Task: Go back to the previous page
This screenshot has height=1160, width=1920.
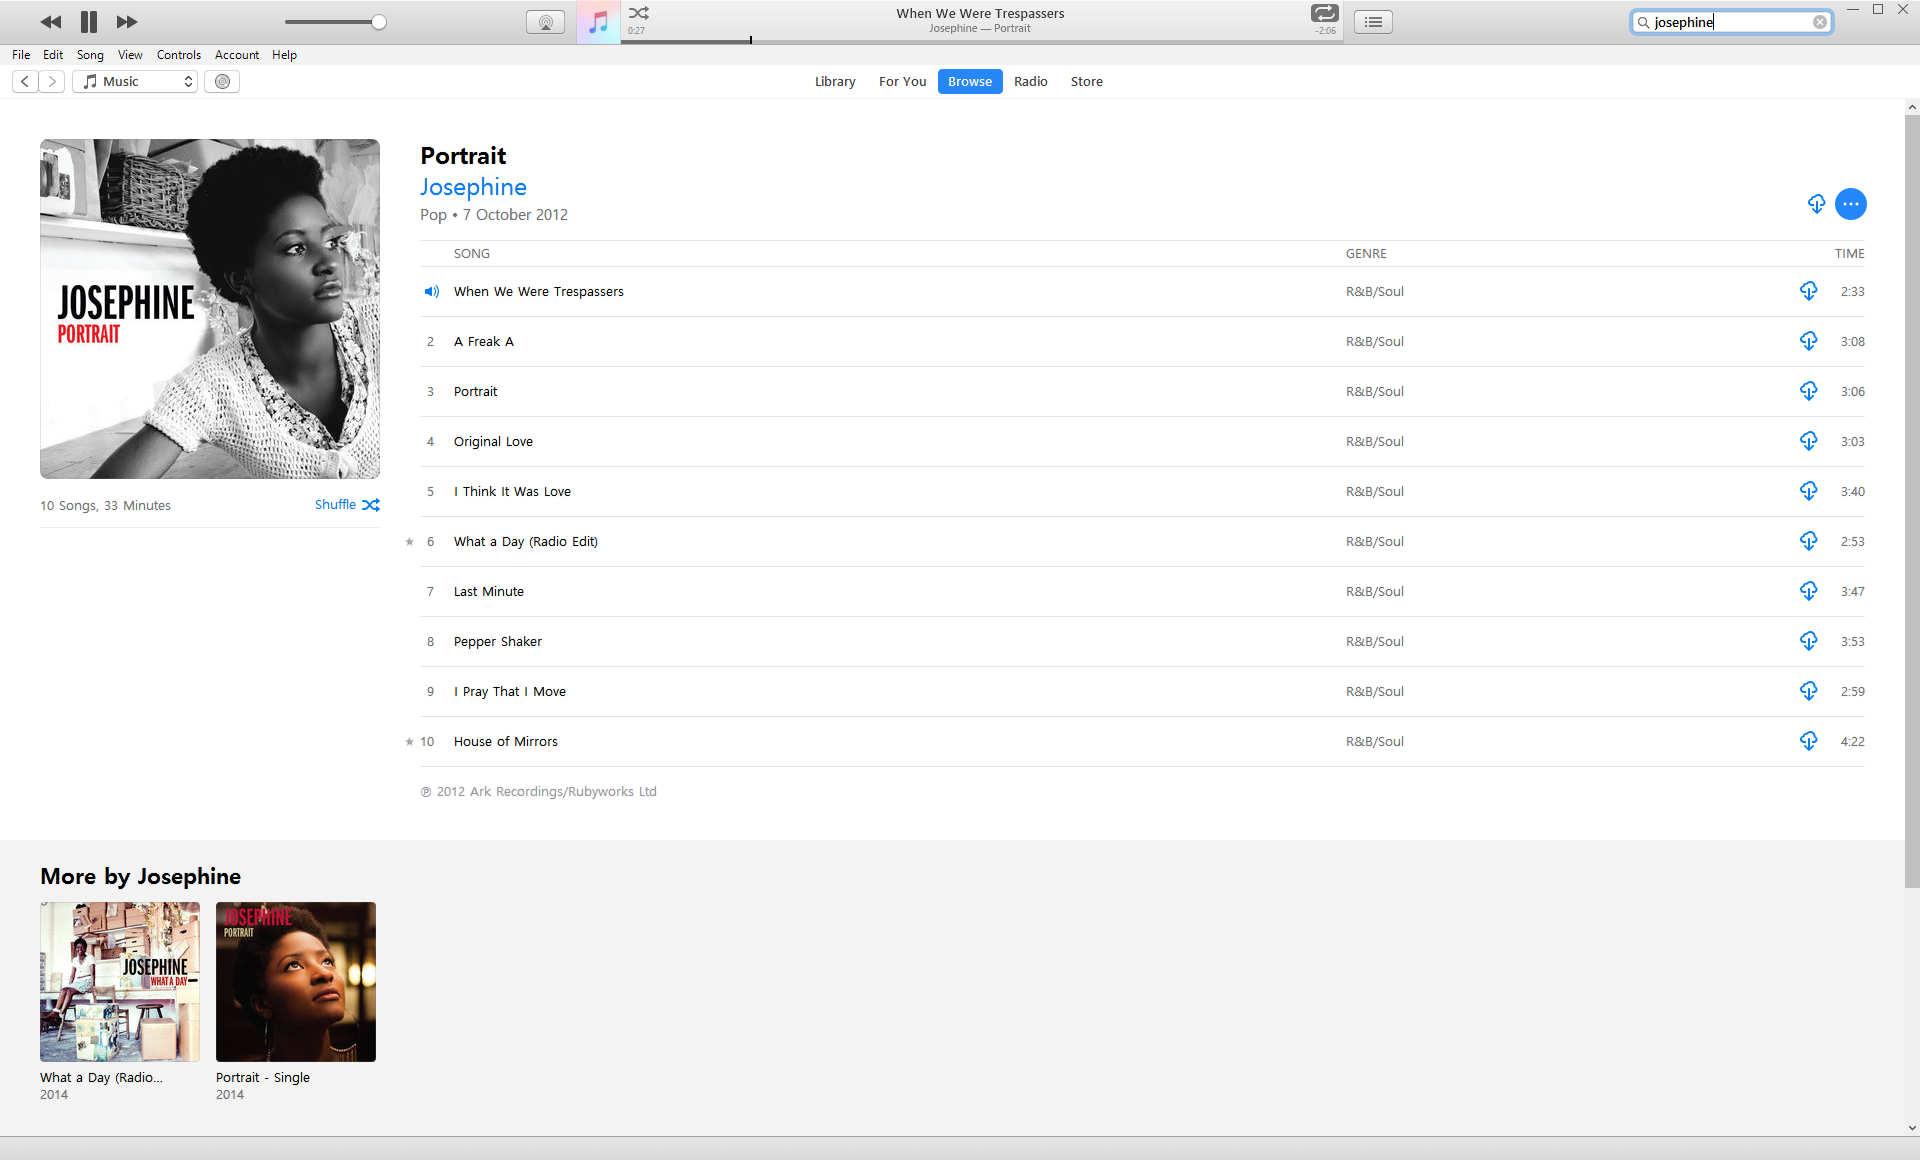Action: coord(25,82)
